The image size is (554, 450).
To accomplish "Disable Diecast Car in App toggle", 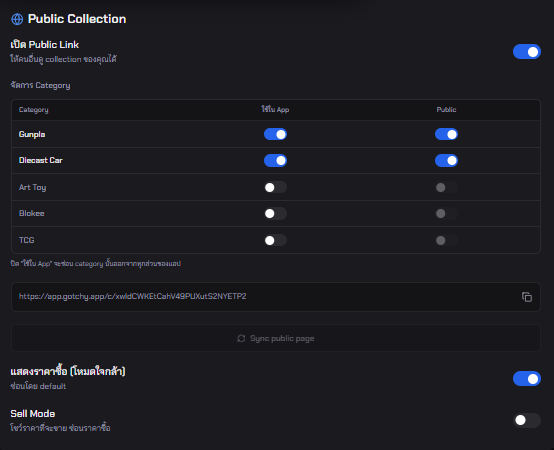I will click(275, 161).
